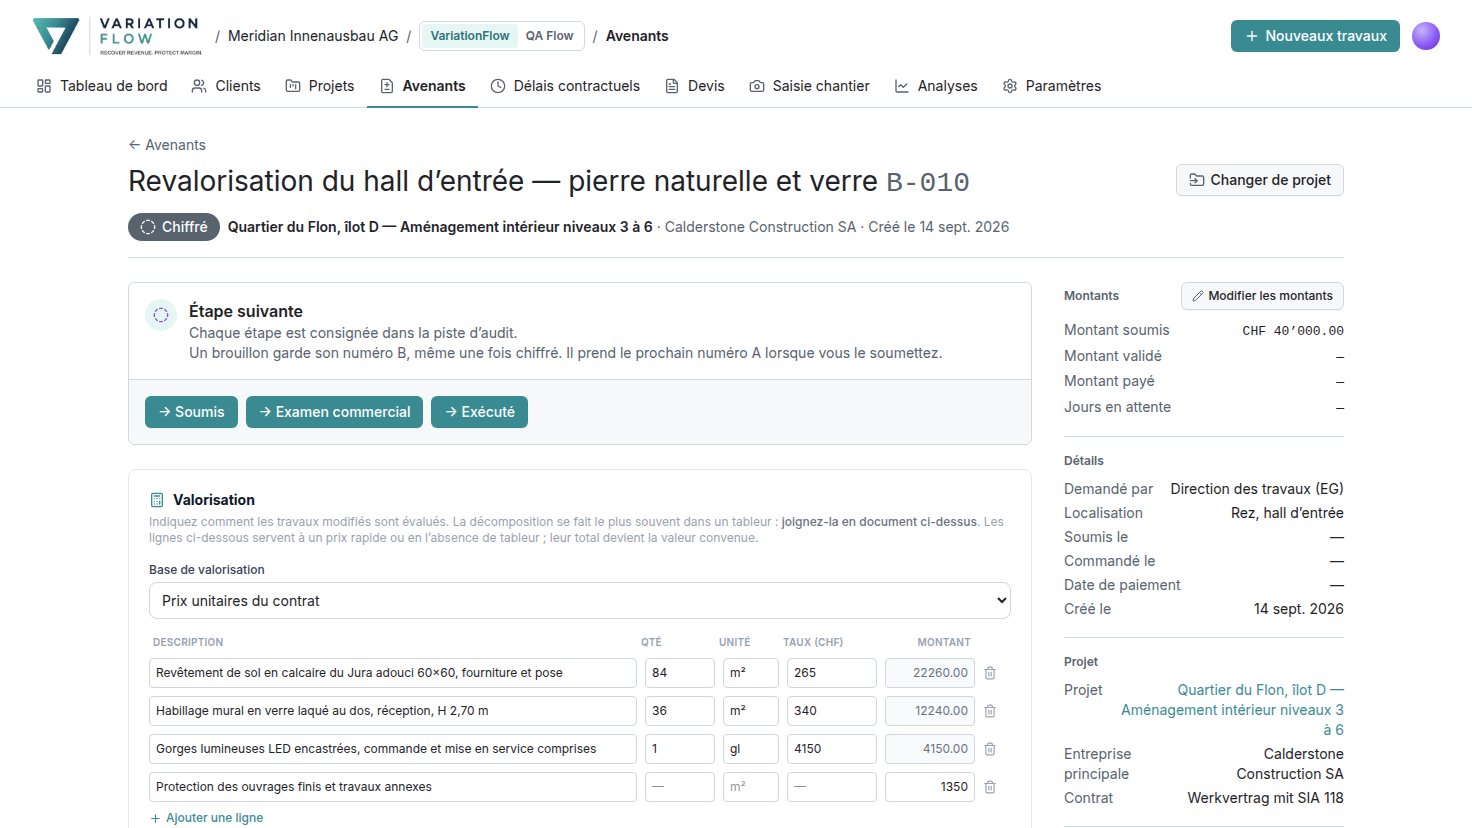Delete the Revêtement de sol line

(x=990, y=673)
